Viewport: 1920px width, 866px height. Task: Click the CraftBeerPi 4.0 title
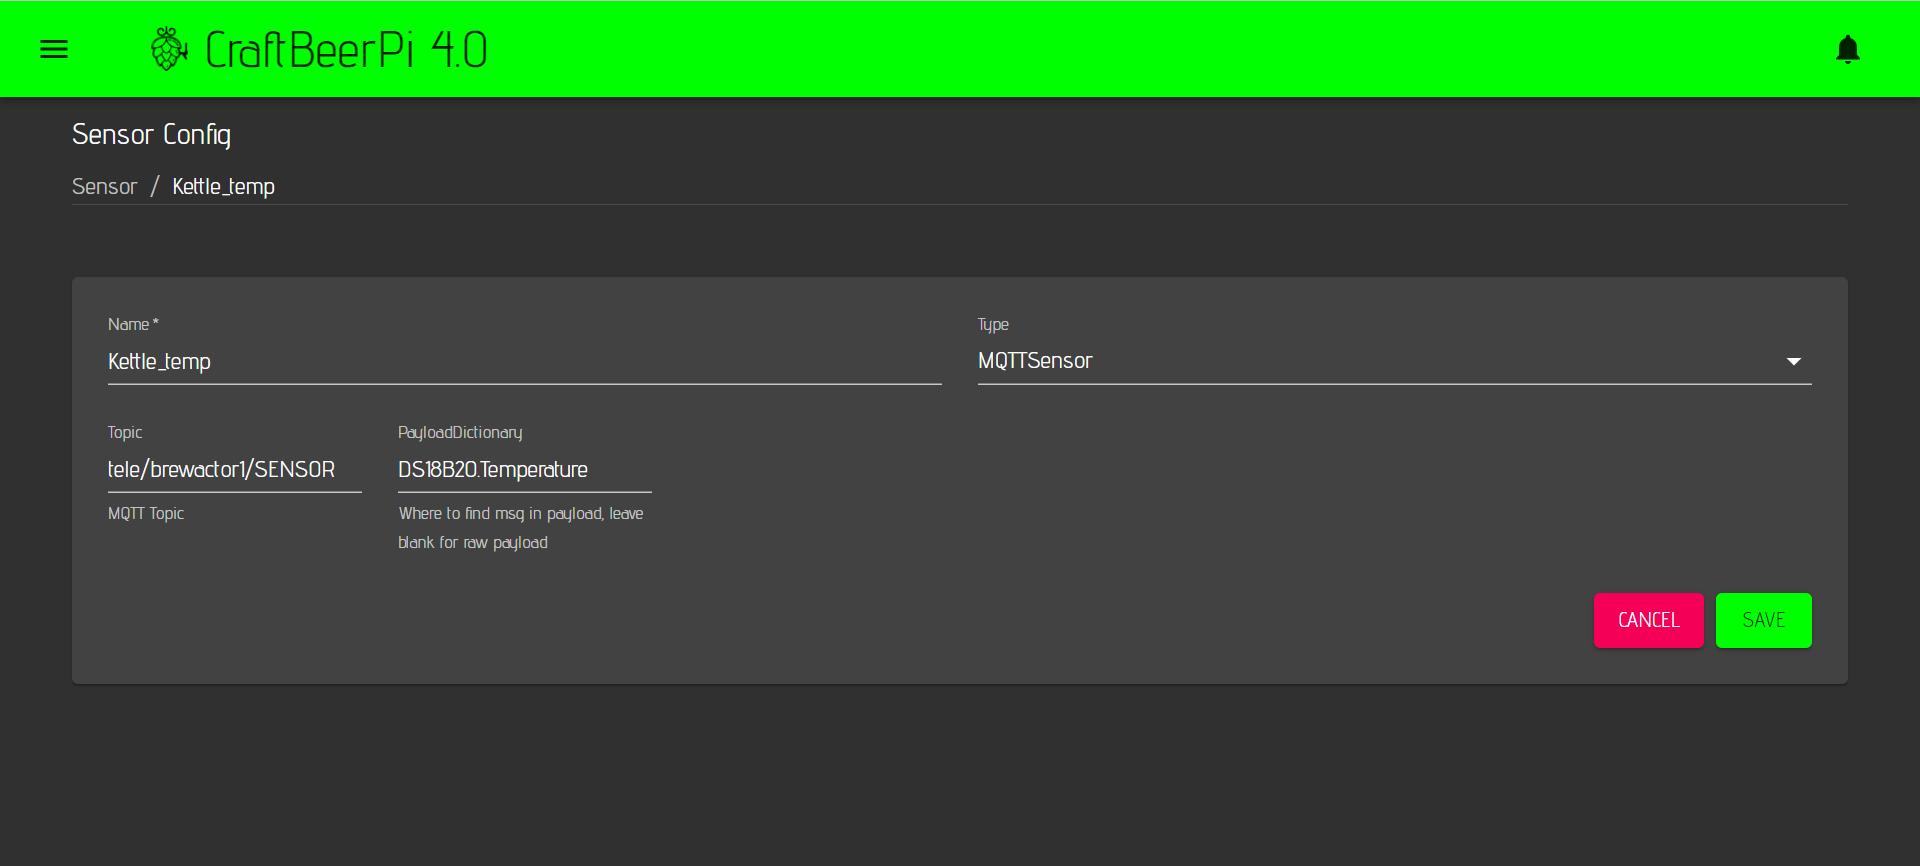[345, 50]
